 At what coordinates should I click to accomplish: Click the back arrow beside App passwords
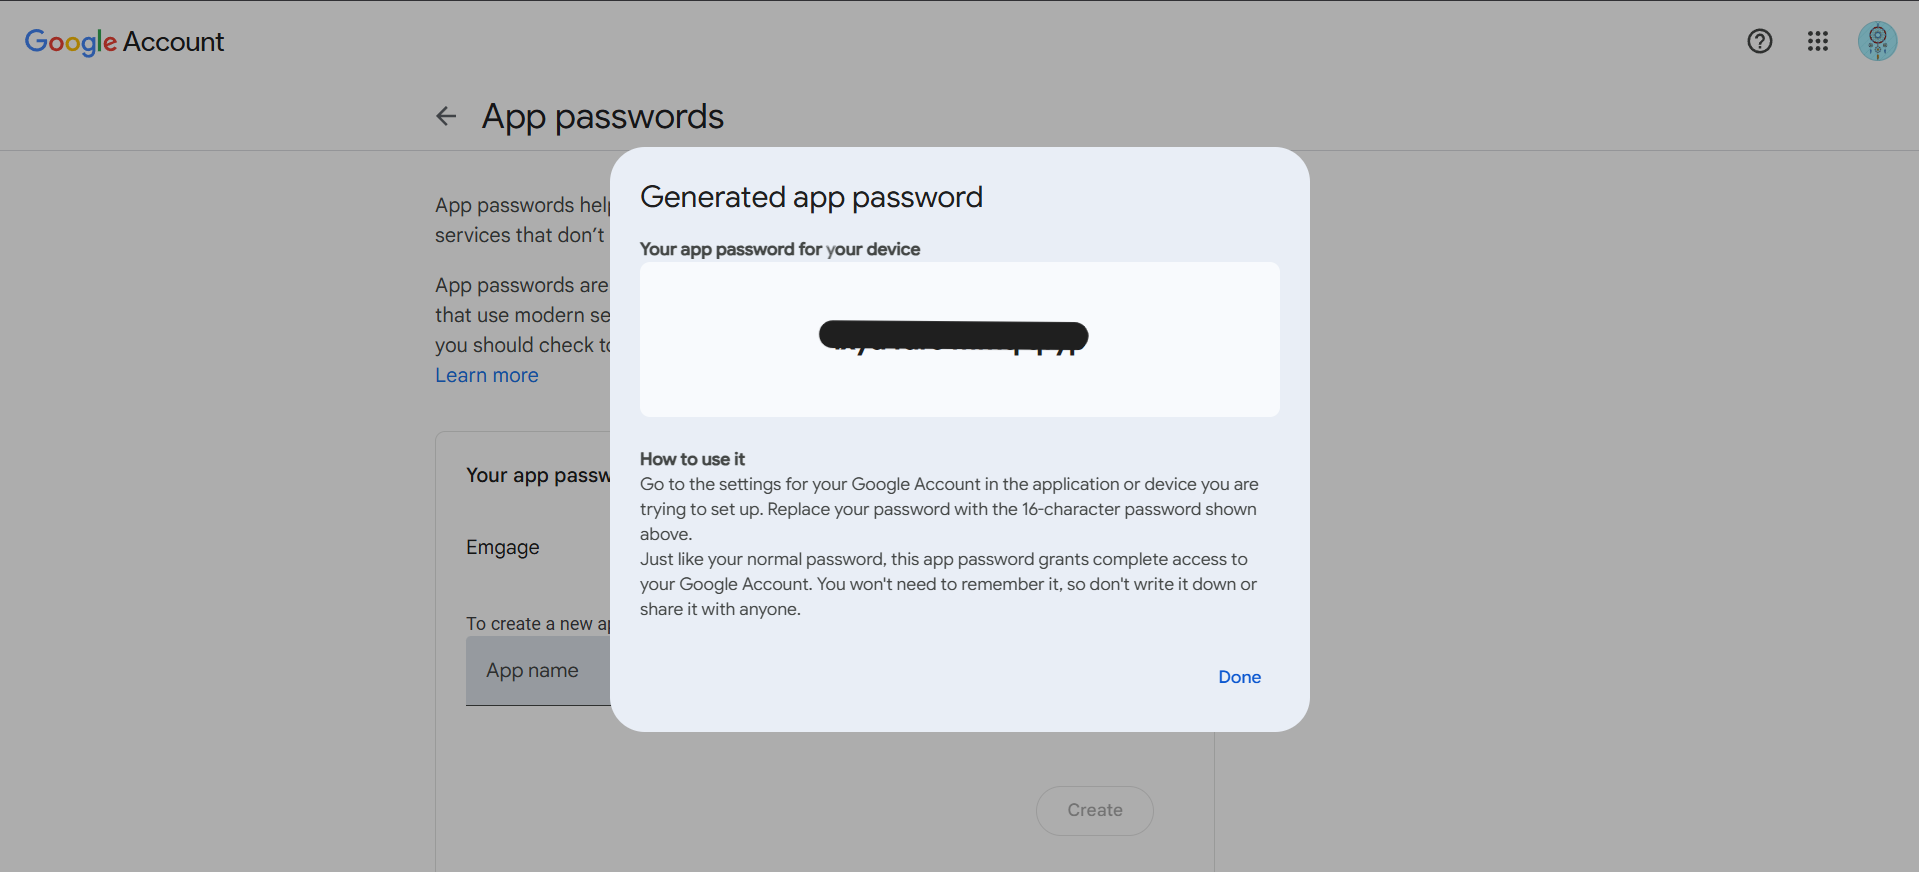point(445,116)
